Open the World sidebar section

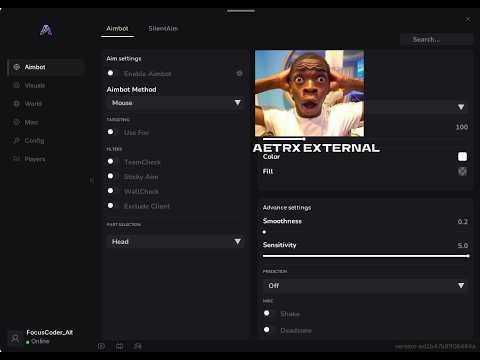pos(45,104)
